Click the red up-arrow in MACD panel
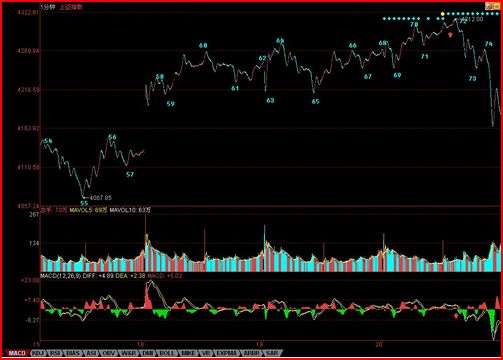Viewport: 503px width, 360px height. 456,315
